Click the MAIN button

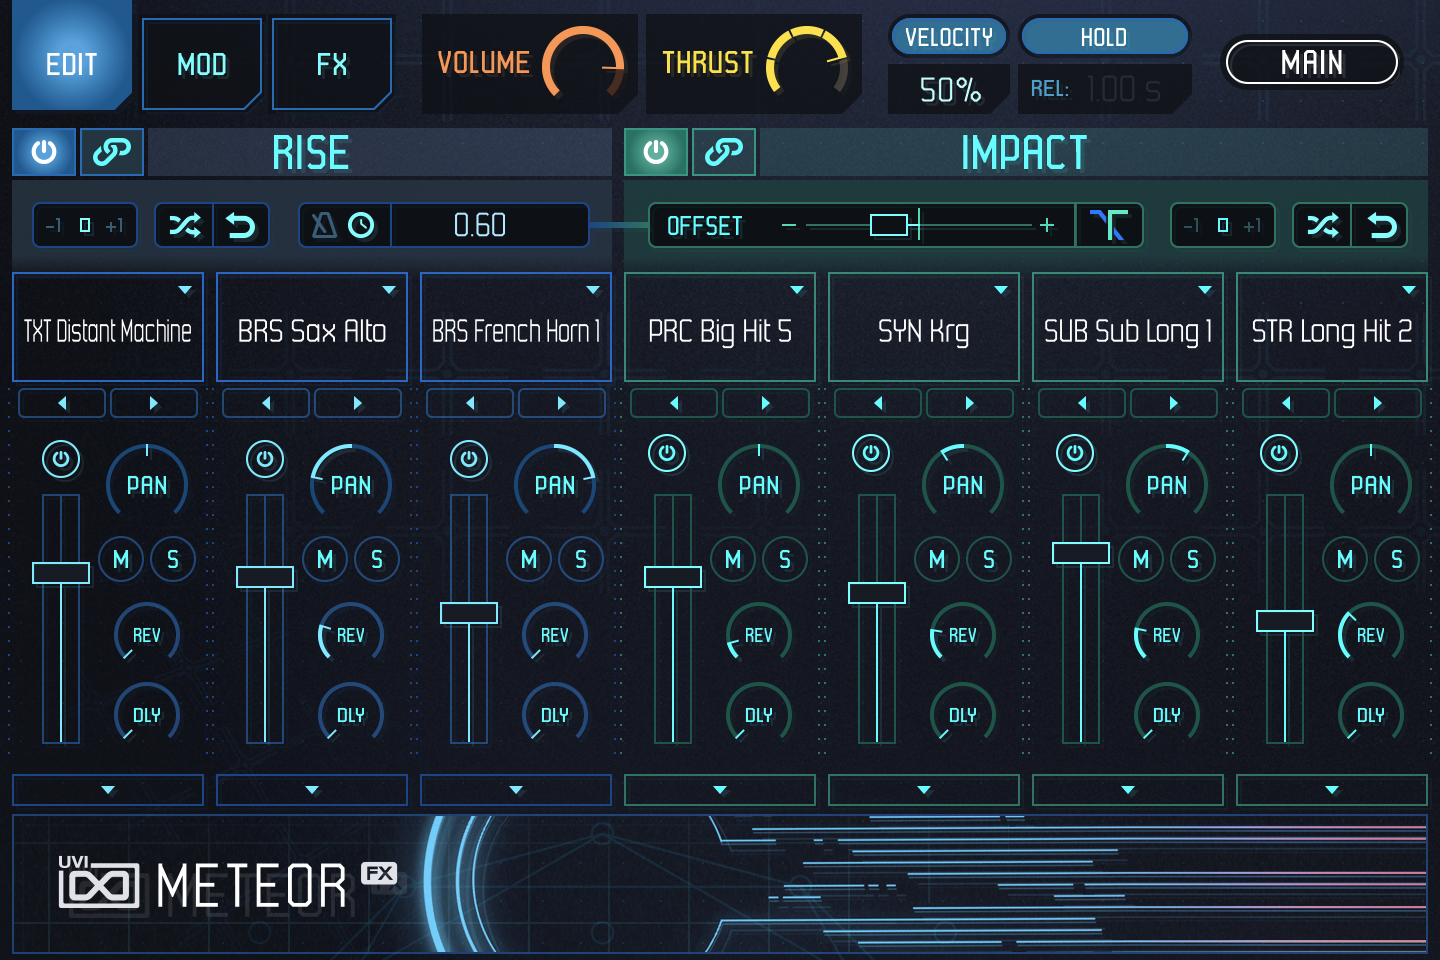pyautogui.click(x=1312, y=62)
